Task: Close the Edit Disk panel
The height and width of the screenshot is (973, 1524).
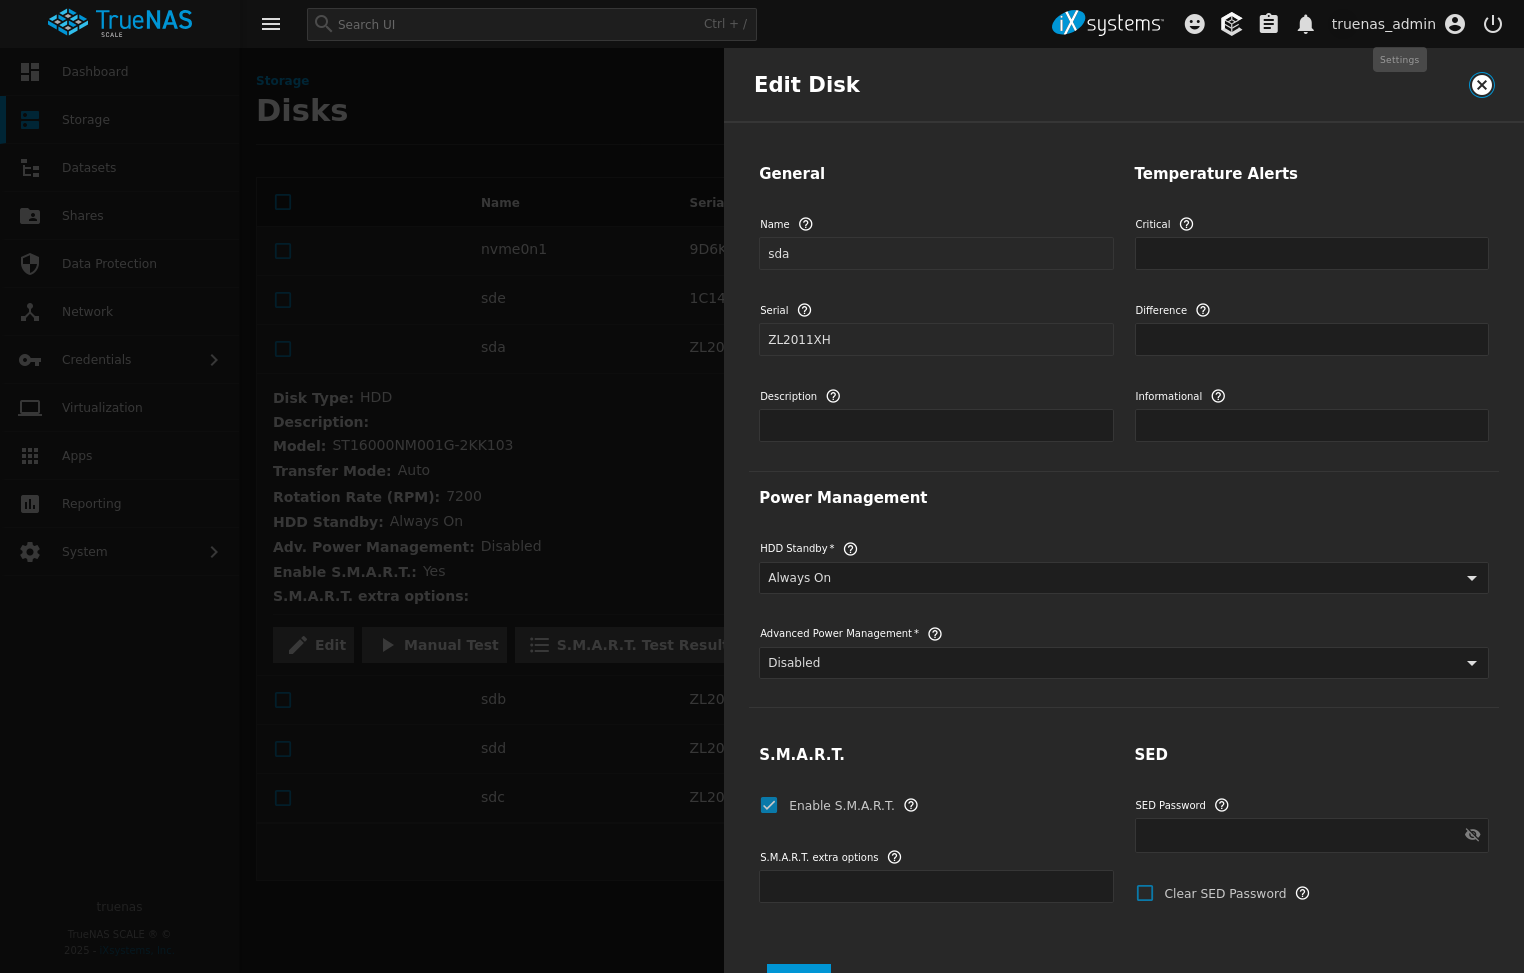Action: point(1481,85)
